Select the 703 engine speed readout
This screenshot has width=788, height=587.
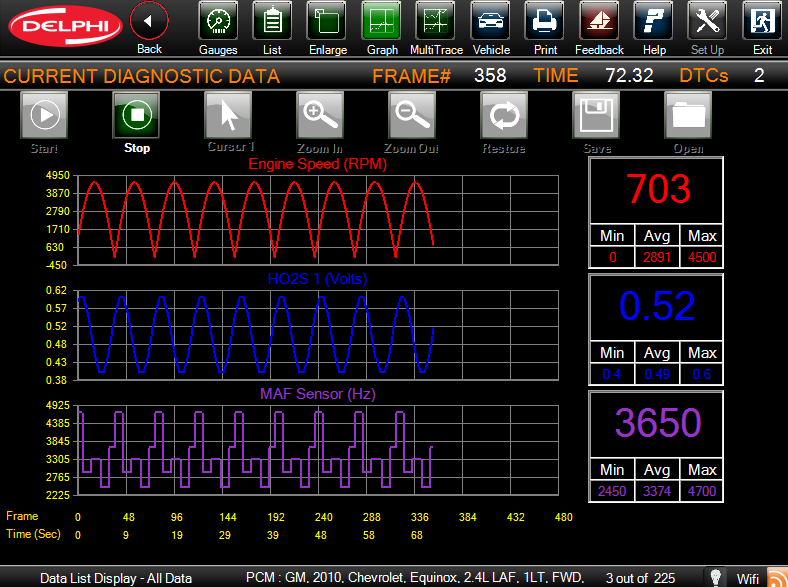pyautogui.click(x=657, y=190)
